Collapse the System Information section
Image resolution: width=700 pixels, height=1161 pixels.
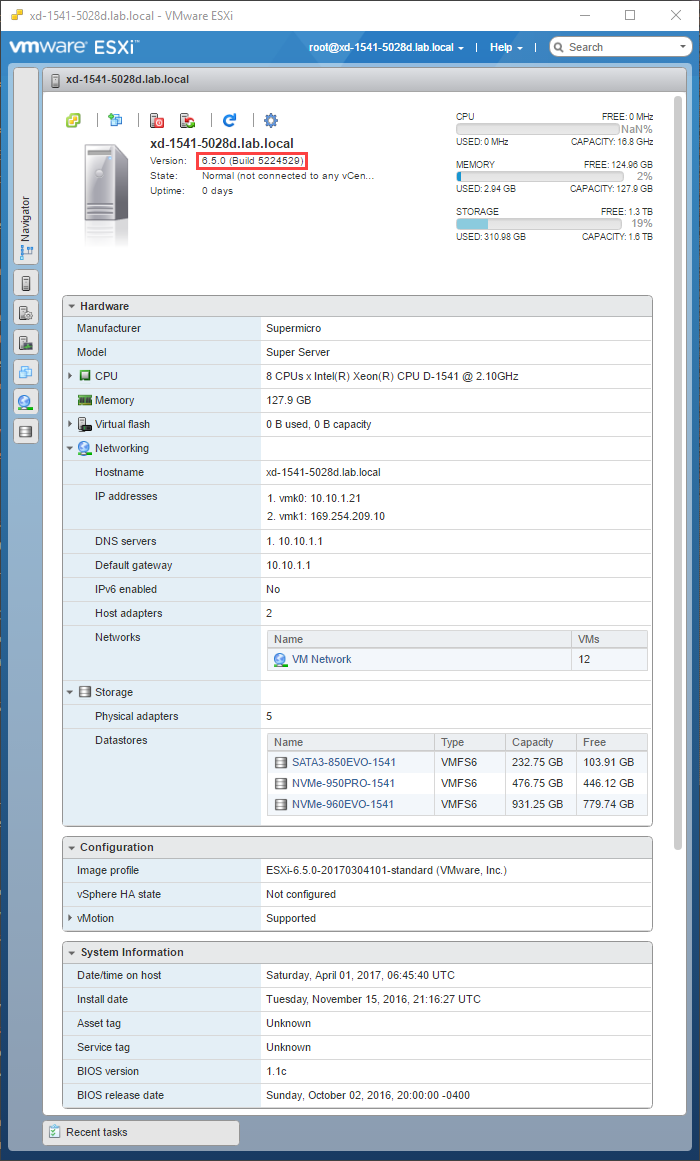coord(72,952)
